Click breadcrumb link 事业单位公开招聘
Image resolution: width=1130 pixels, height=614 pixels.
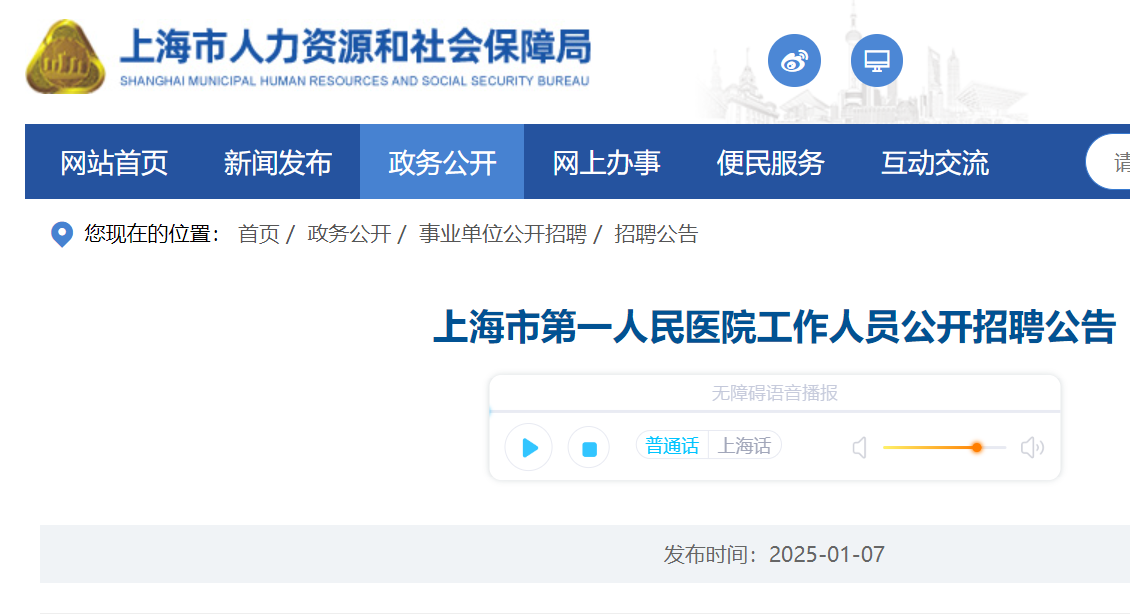tap(503, 234)
